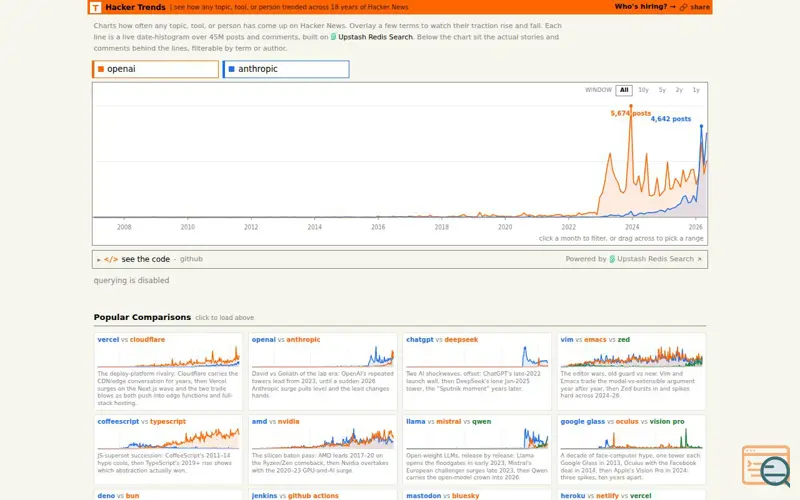Load the coffeescript vs typescript comparison
The image size is (800, 500).
coord(168,449)
